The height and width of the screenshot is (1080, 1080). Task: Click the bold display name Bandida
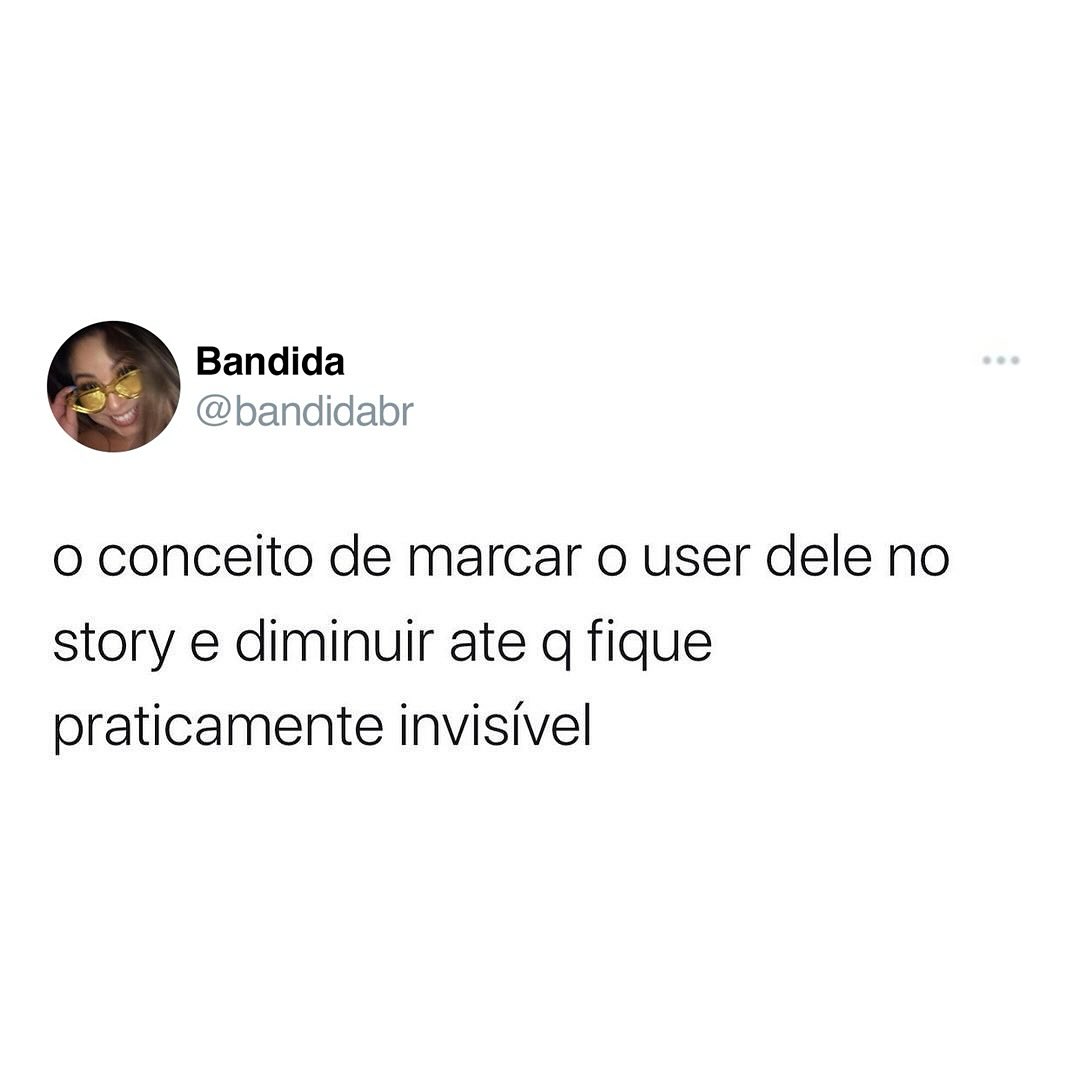pyautogui.click(x=270, y=362)
